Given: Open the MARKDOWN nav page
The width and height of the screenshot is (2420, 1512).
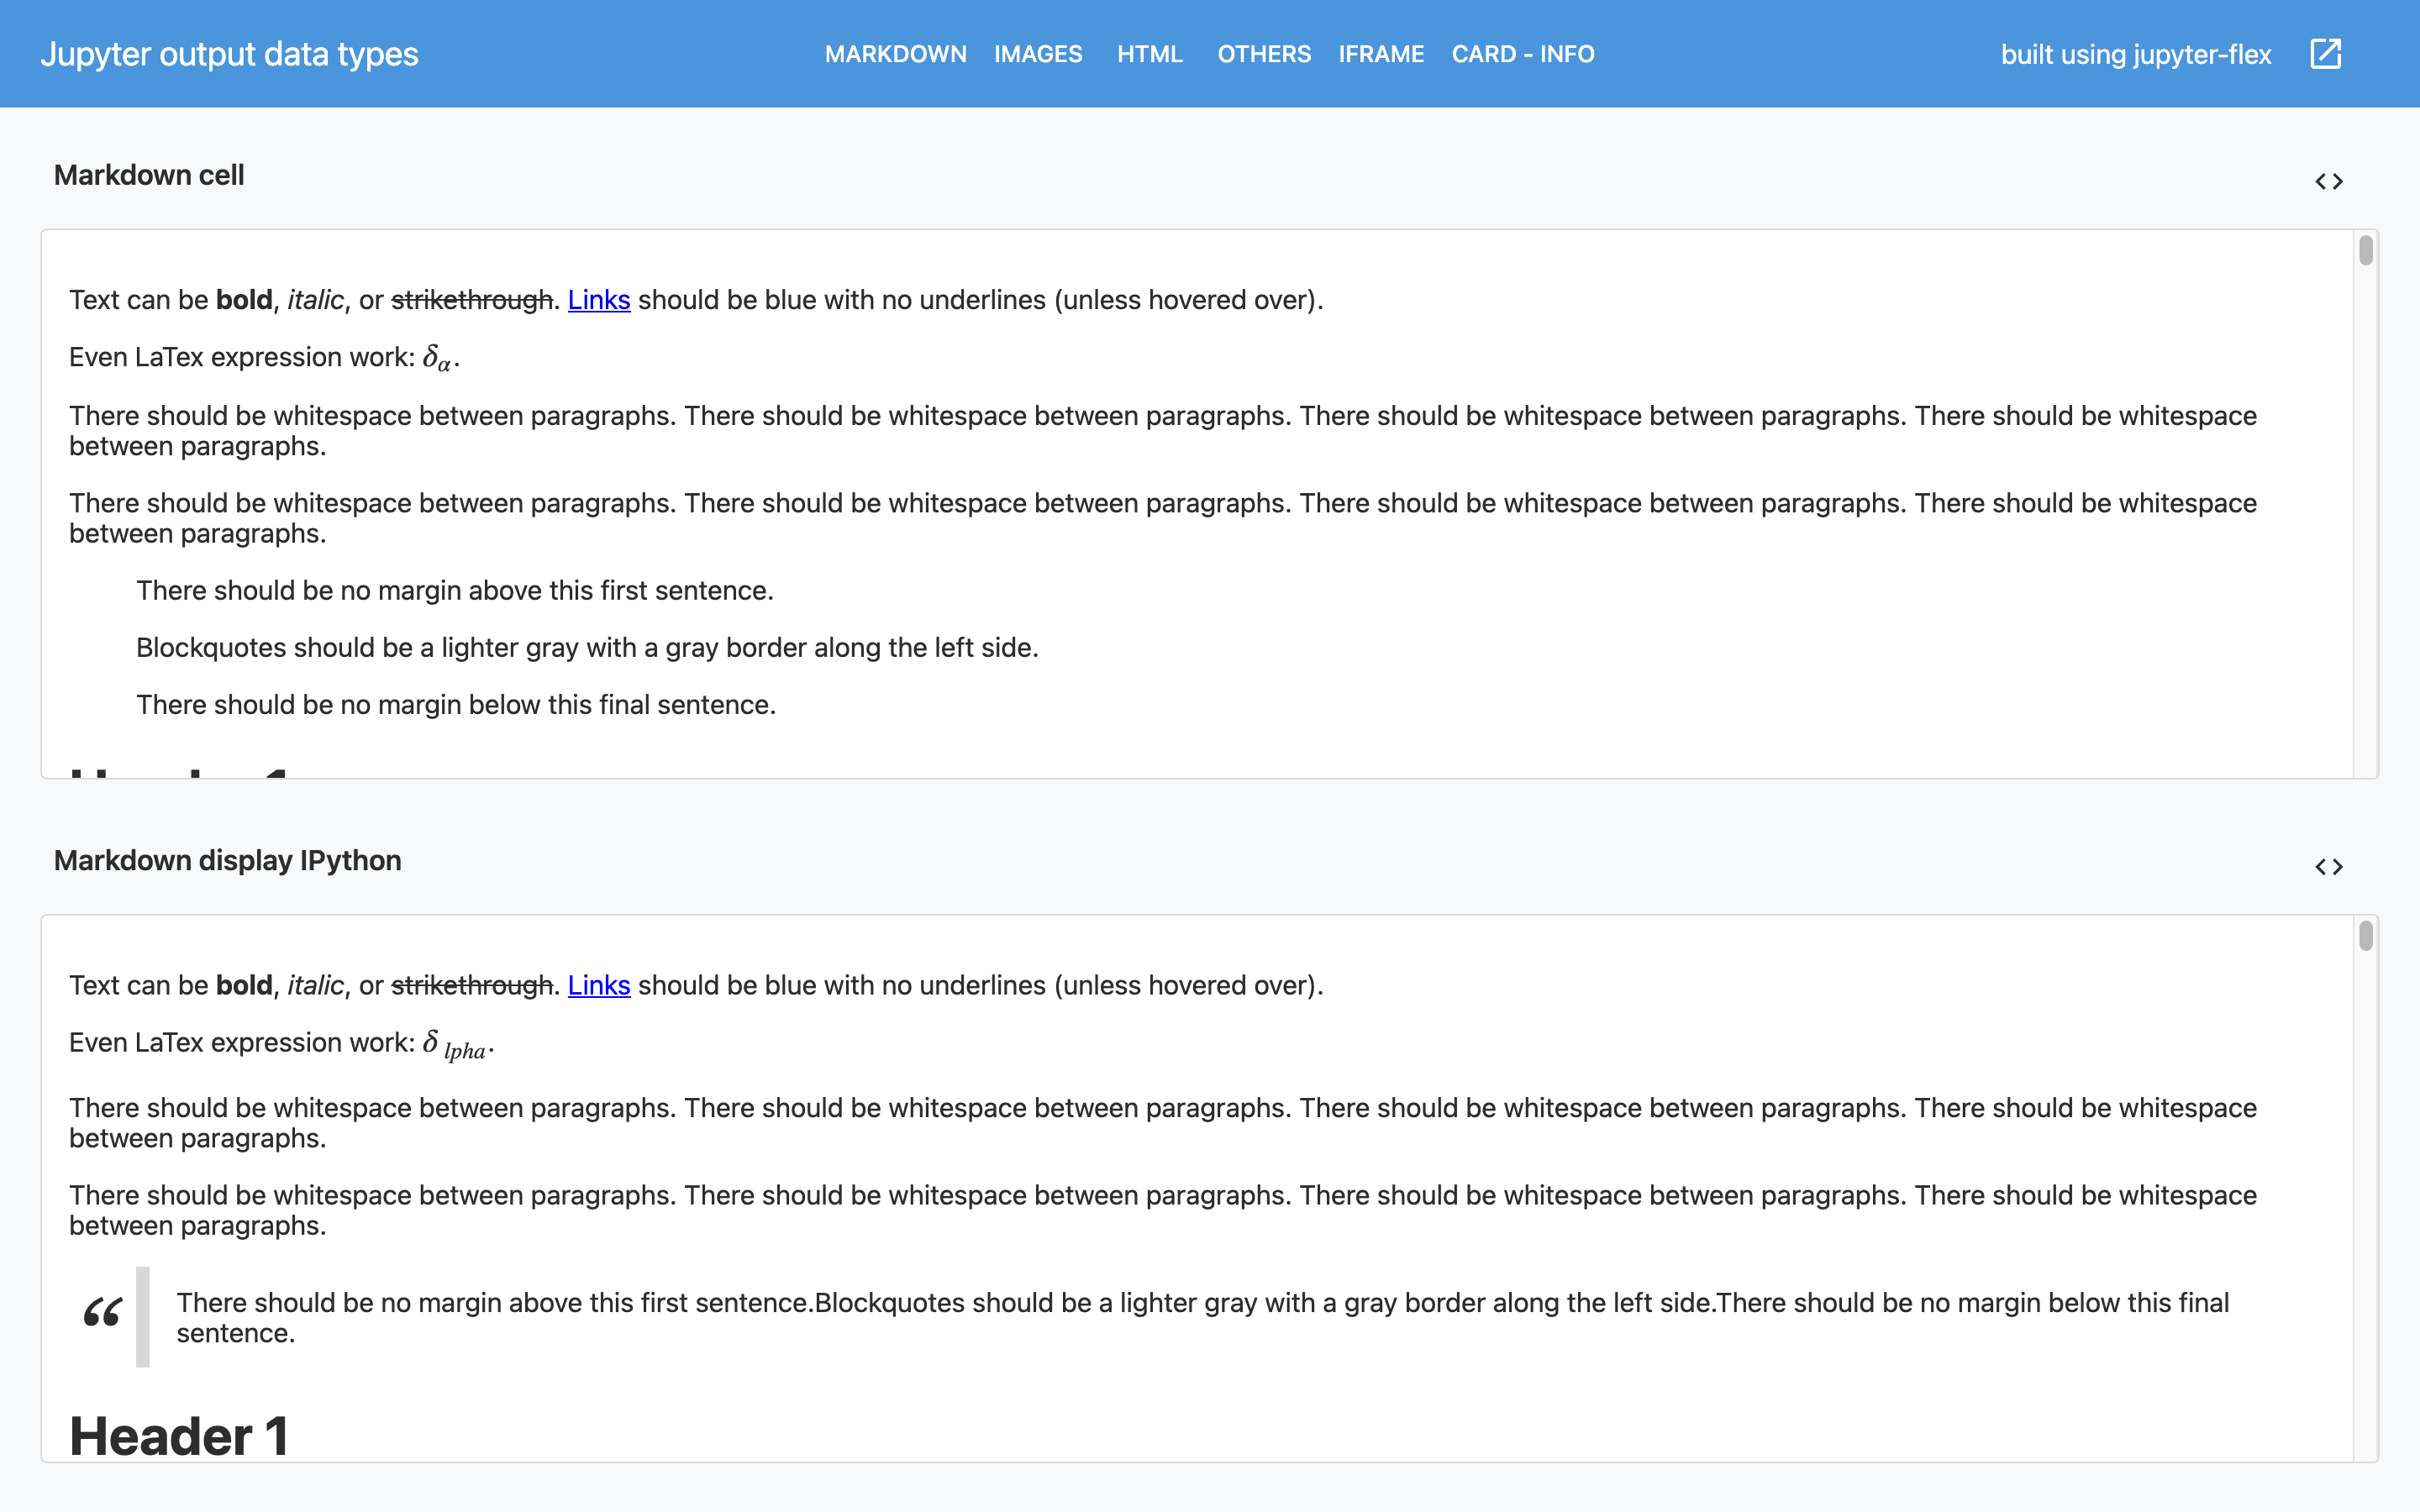Looking at the screenshot, I should 895,54.
